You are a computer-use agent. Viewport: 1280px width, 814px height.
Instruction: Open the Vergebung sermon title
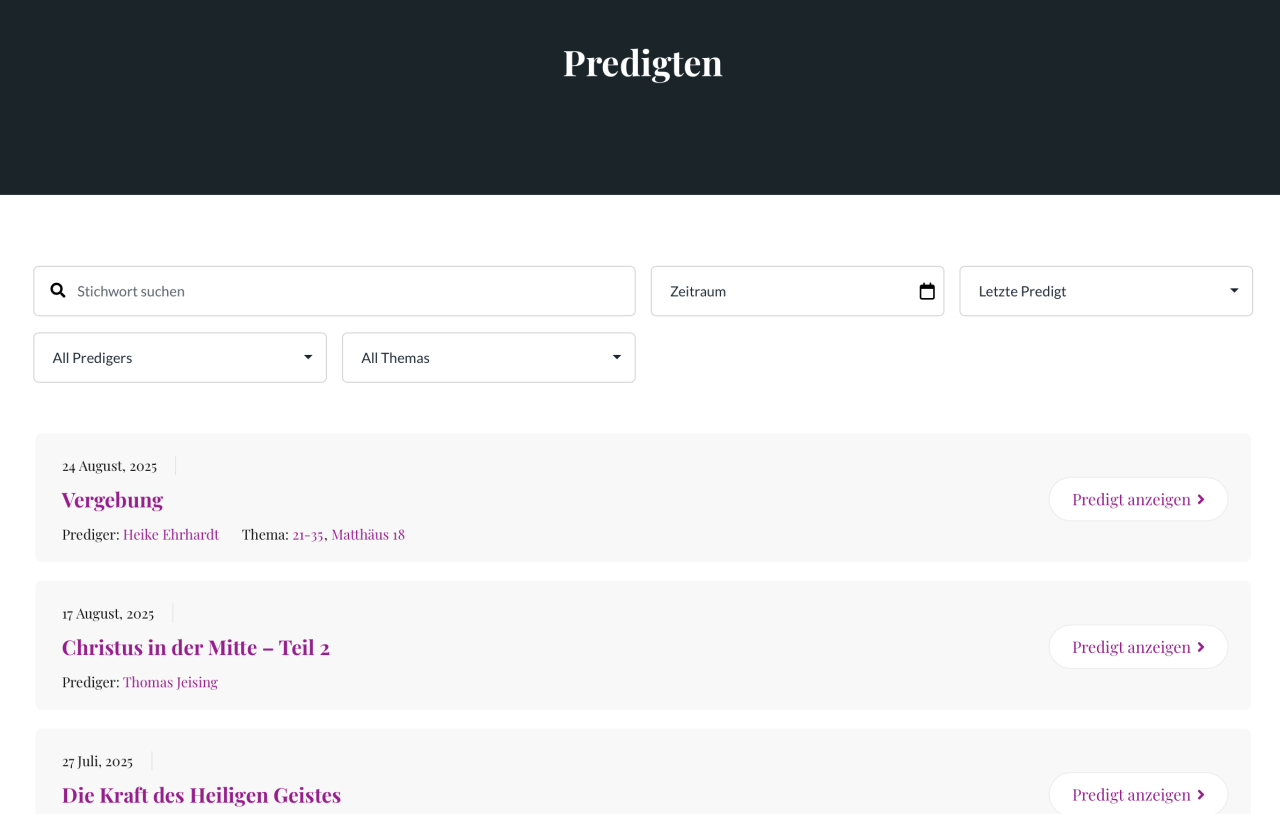click(112, 500)
